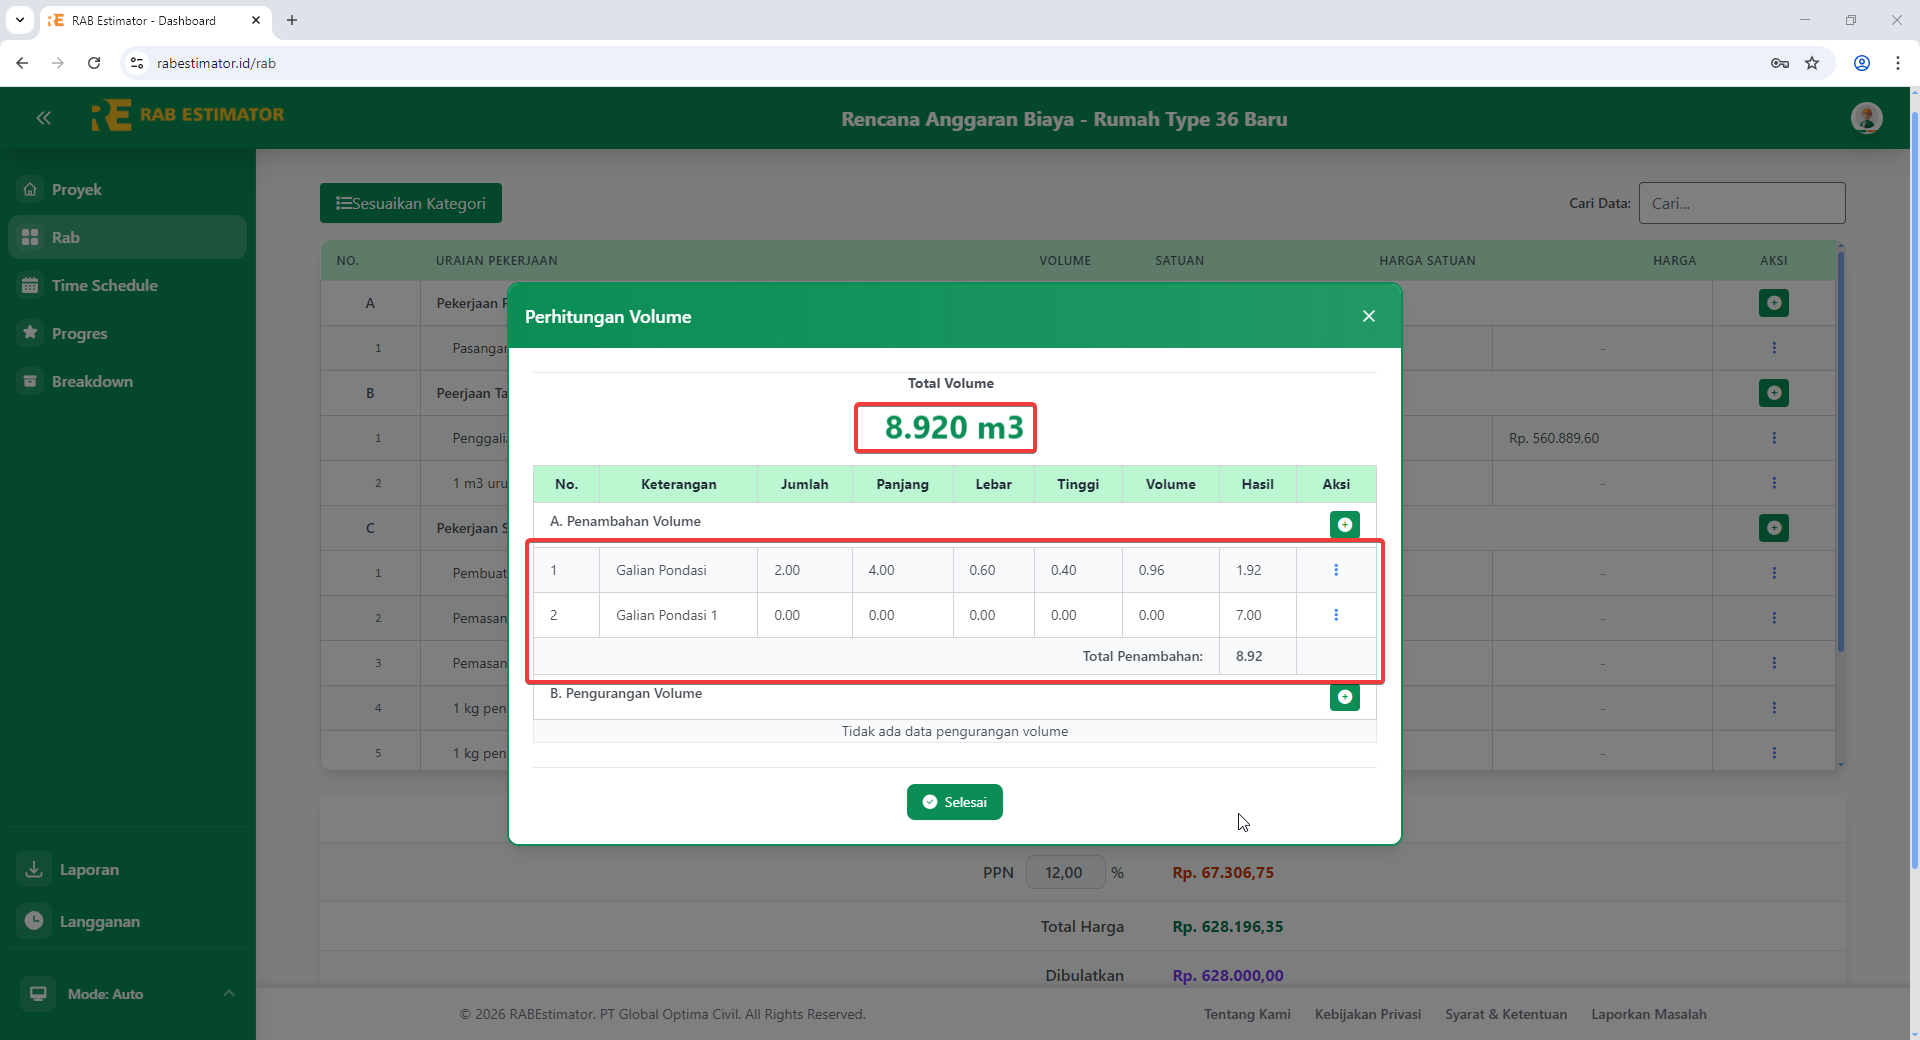1920x1040 pixels.
Task: Open Laporan download section
Action: pos(88,870)
